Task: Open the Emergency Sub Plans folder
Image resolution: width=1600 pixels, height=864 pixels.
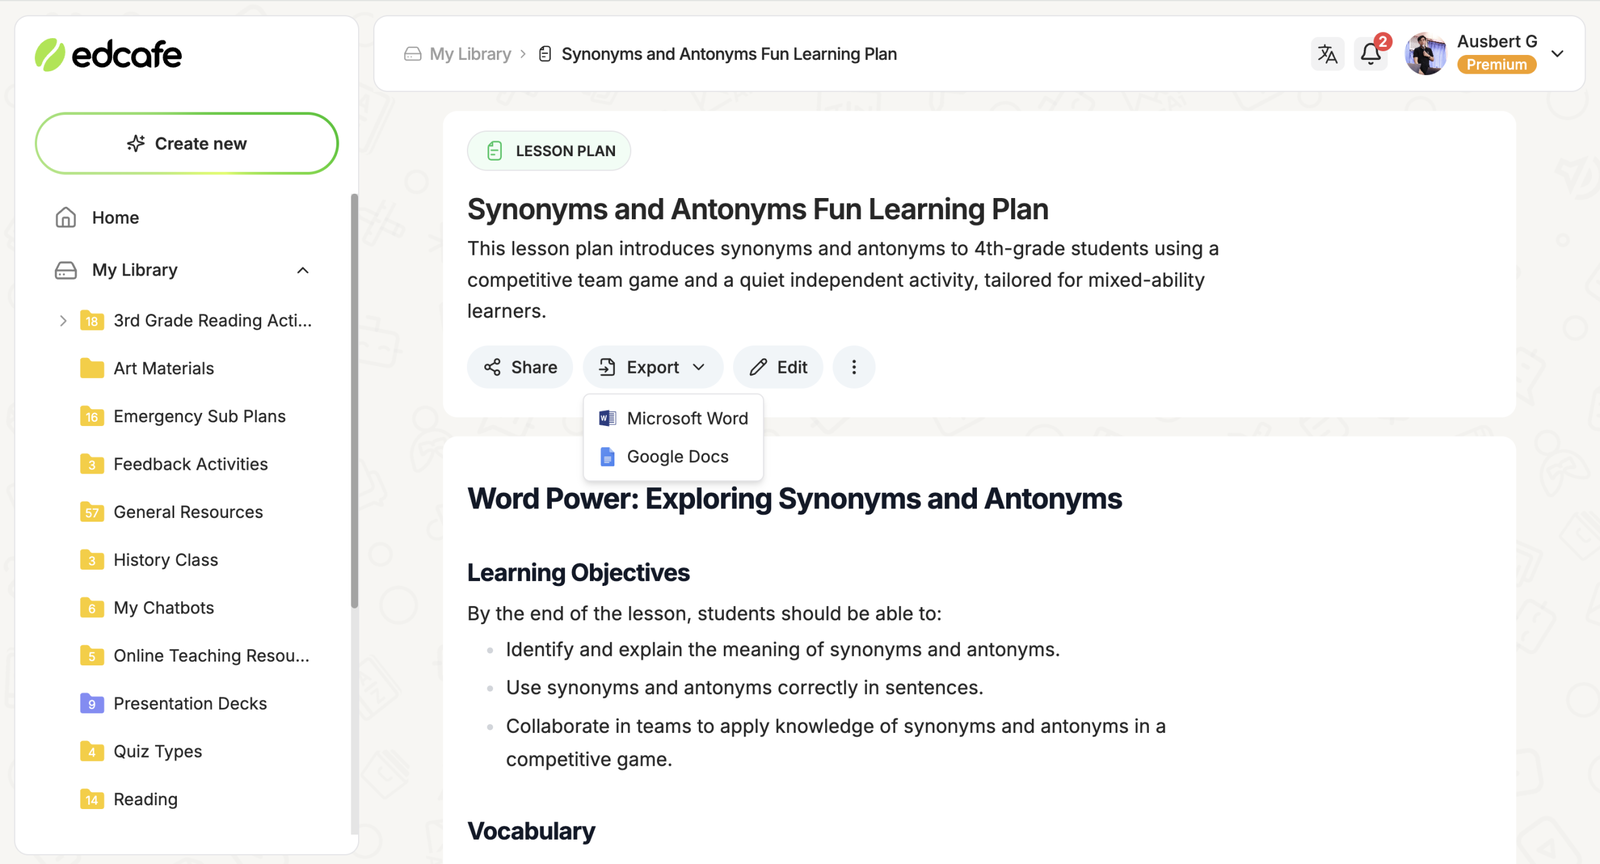Action: point(199,416)
